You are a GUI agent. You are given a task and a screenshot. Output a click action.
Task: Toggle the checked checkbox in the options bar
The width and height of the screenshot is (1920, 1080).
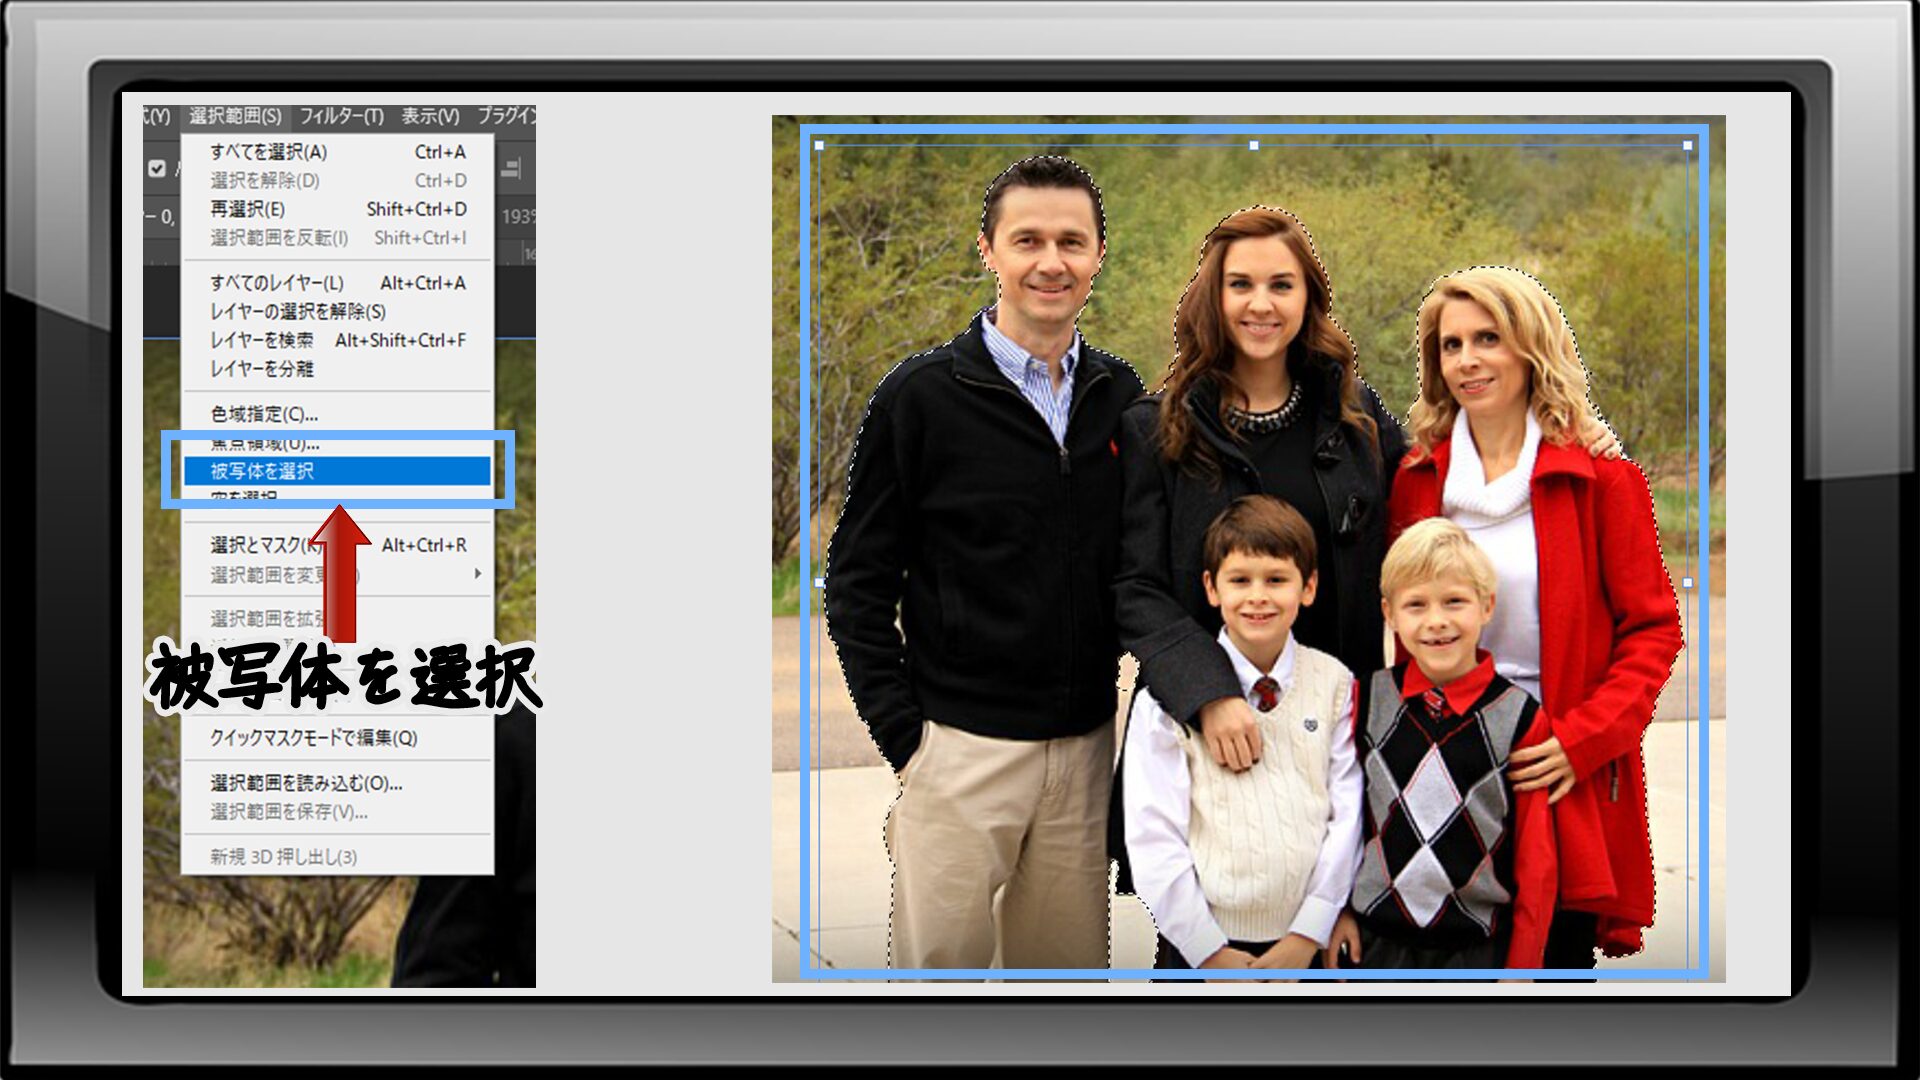tap(157, 168)
